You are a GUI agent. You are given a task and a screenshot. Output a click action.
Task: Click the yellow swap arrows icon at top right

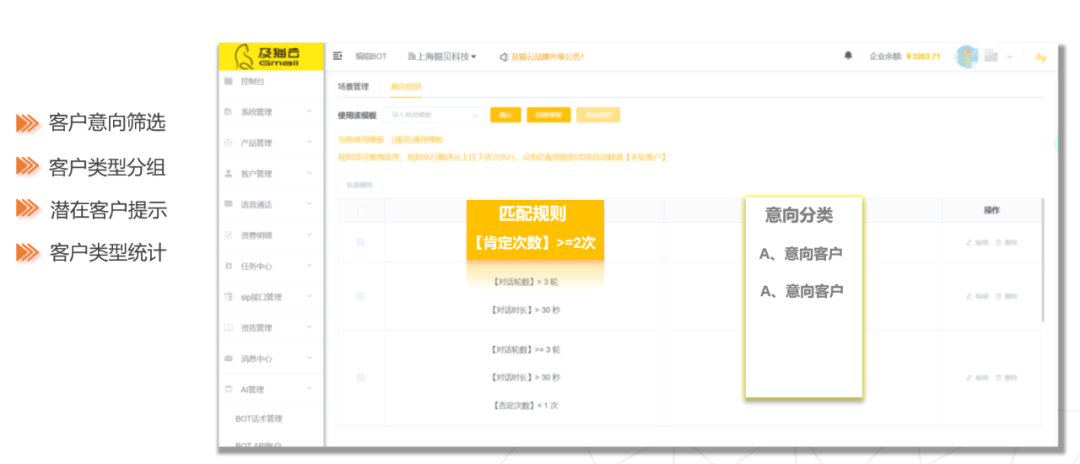(x=1040, y=57)
